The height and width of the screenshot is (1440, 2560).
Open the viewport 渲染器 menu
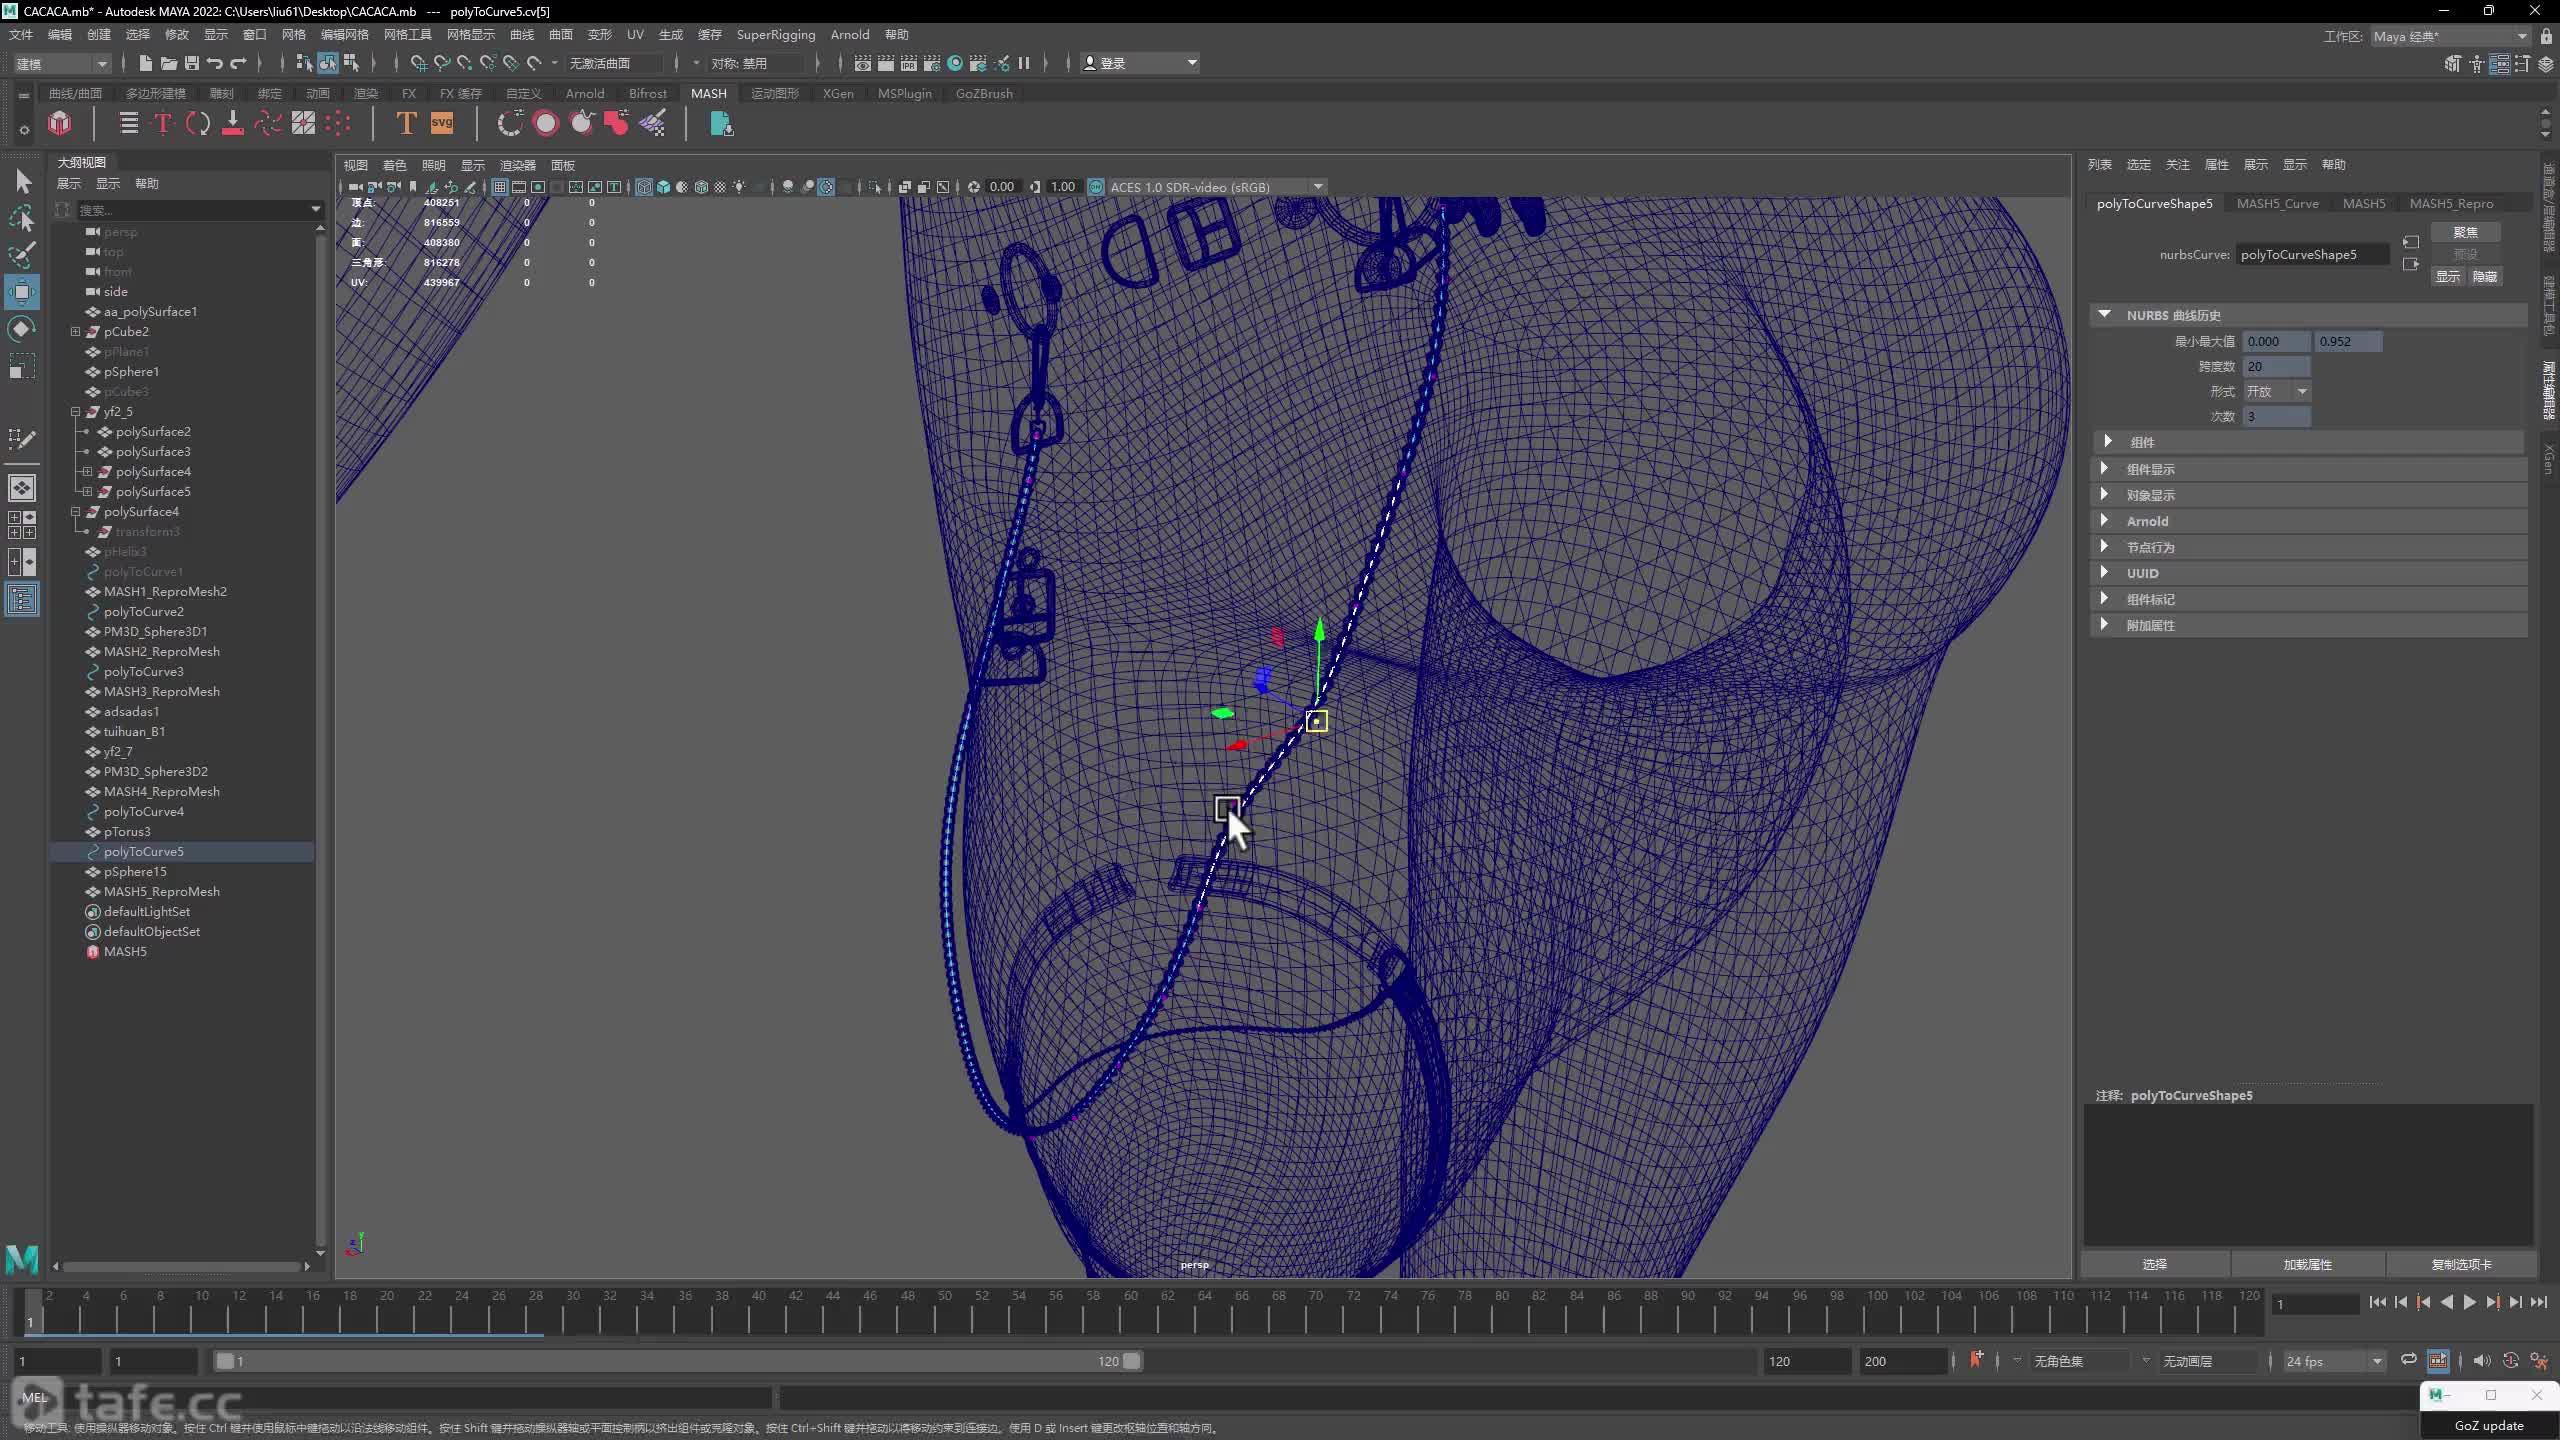tap(517, 165)
